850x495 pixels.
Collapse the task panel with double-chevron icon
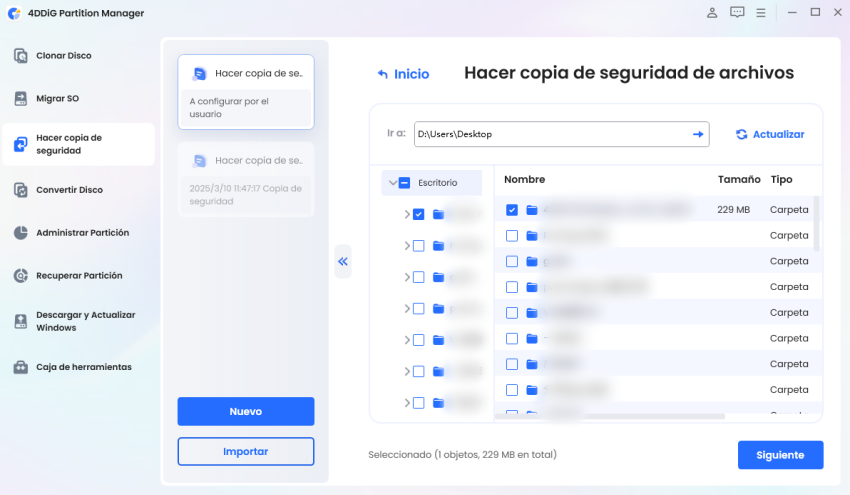343,261
